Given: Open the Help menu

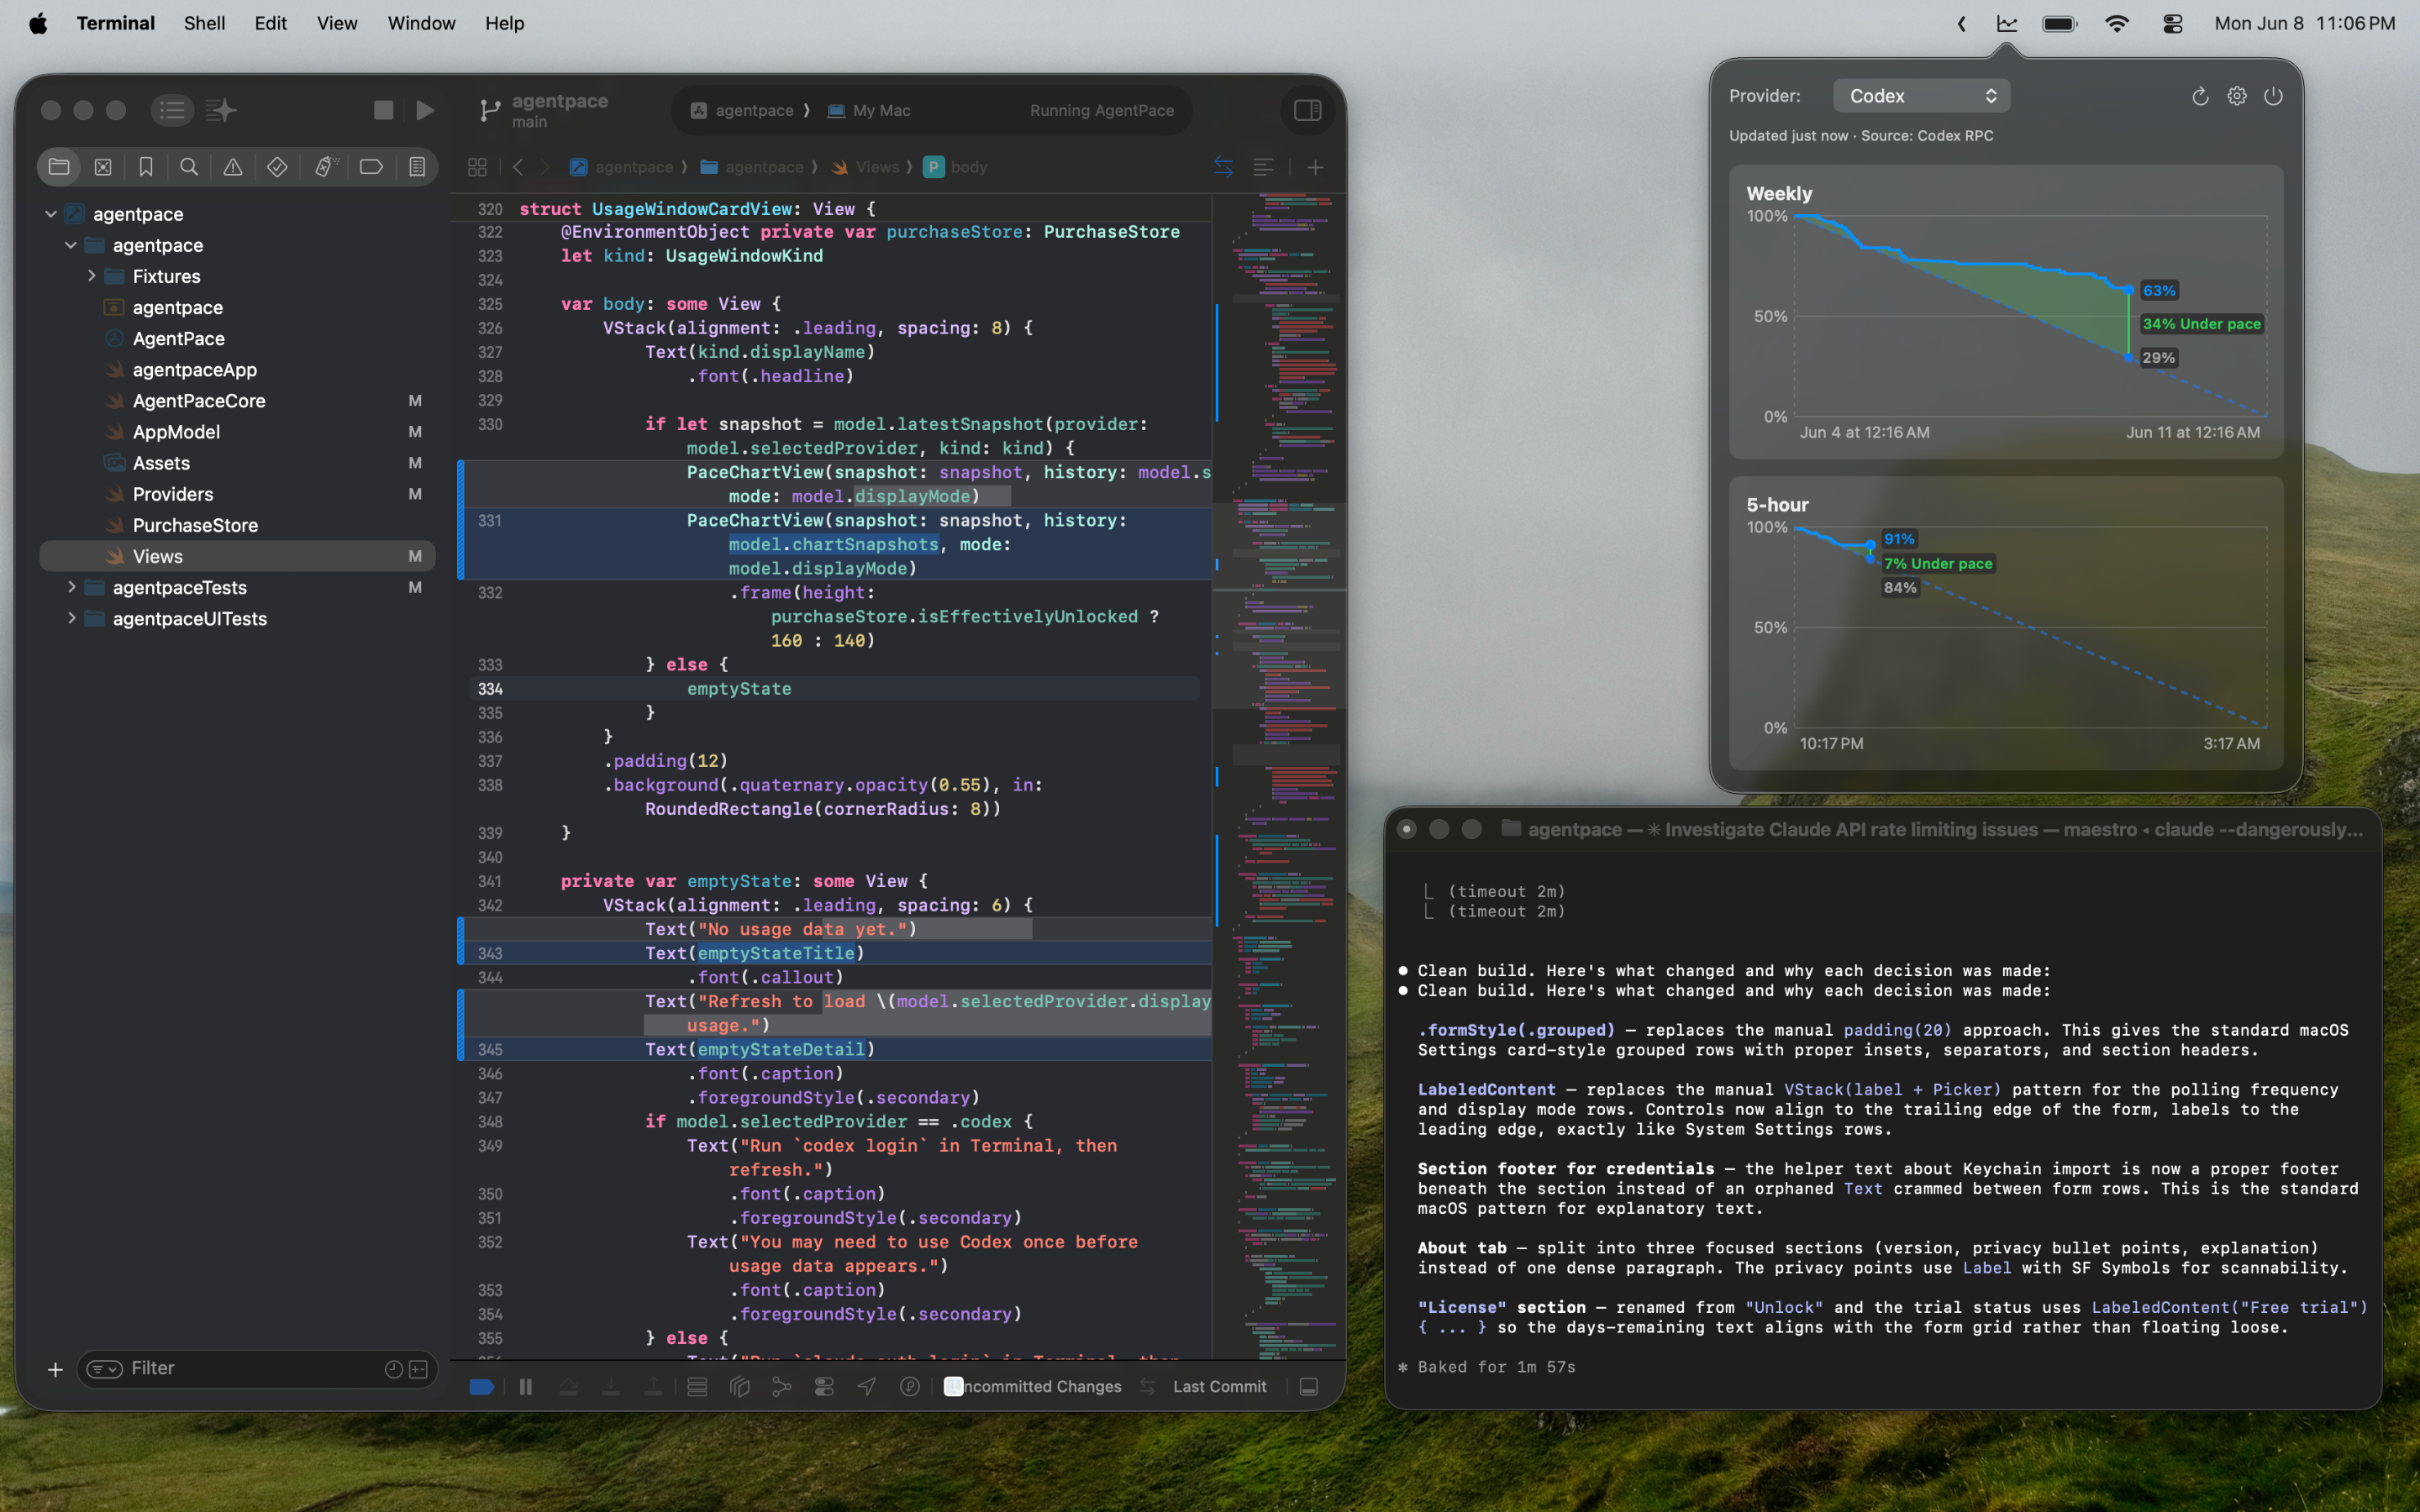Looking at the screenshot, I should click(x=505, y=23).
